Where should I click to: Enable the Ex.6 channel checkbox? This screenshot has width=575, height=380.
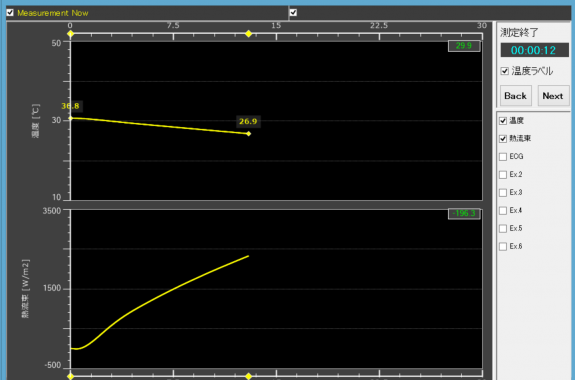[503, 246]
